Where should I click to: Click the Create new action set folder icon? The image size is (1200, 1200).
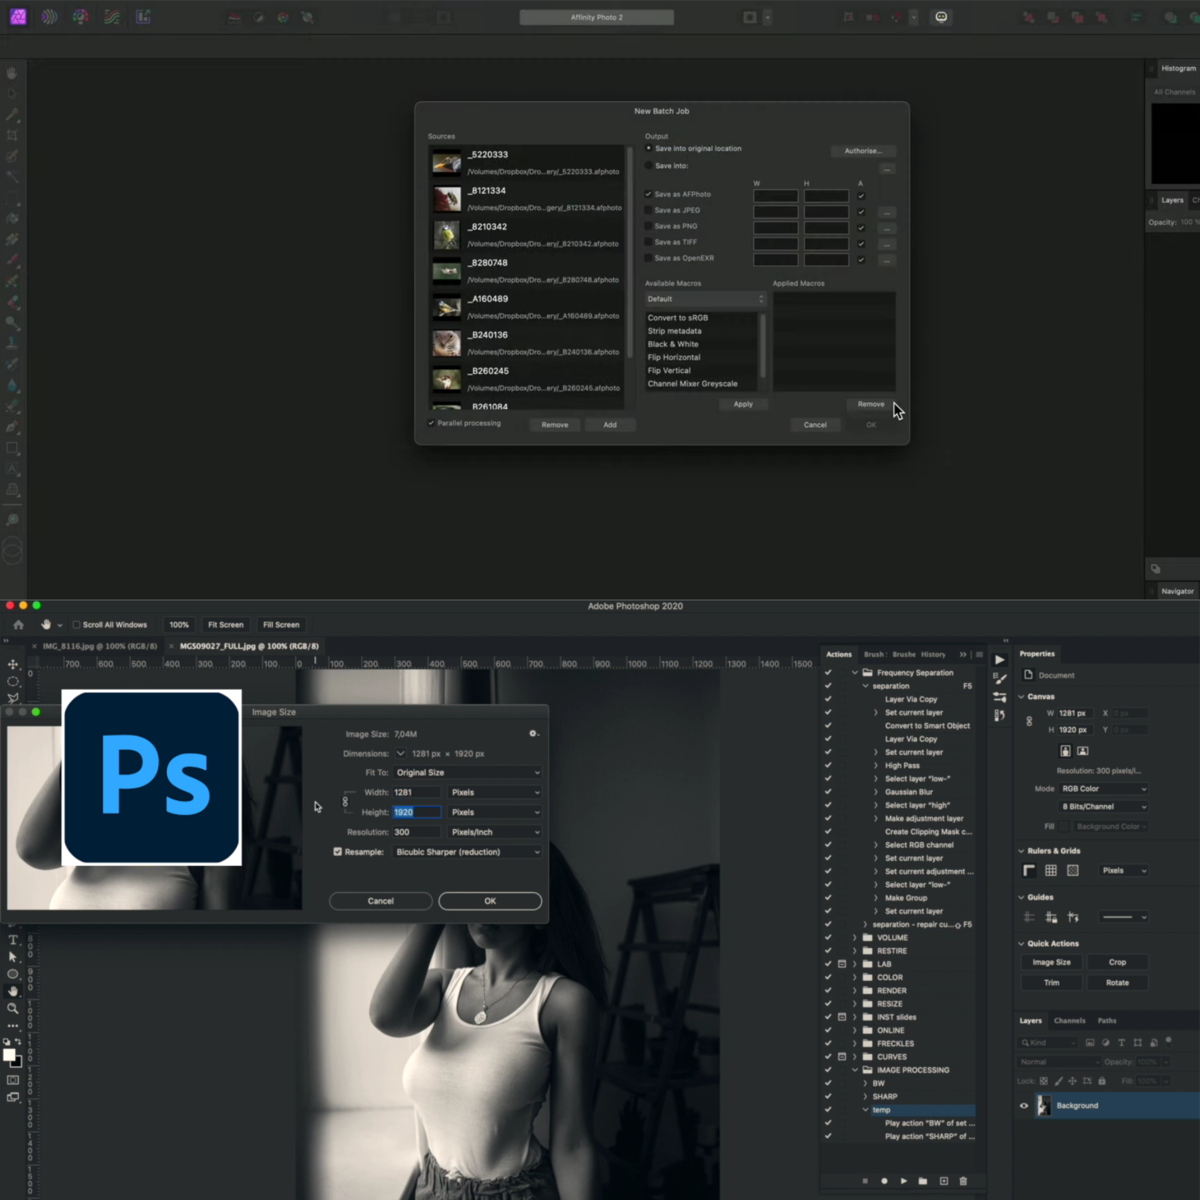(923, 1181)
